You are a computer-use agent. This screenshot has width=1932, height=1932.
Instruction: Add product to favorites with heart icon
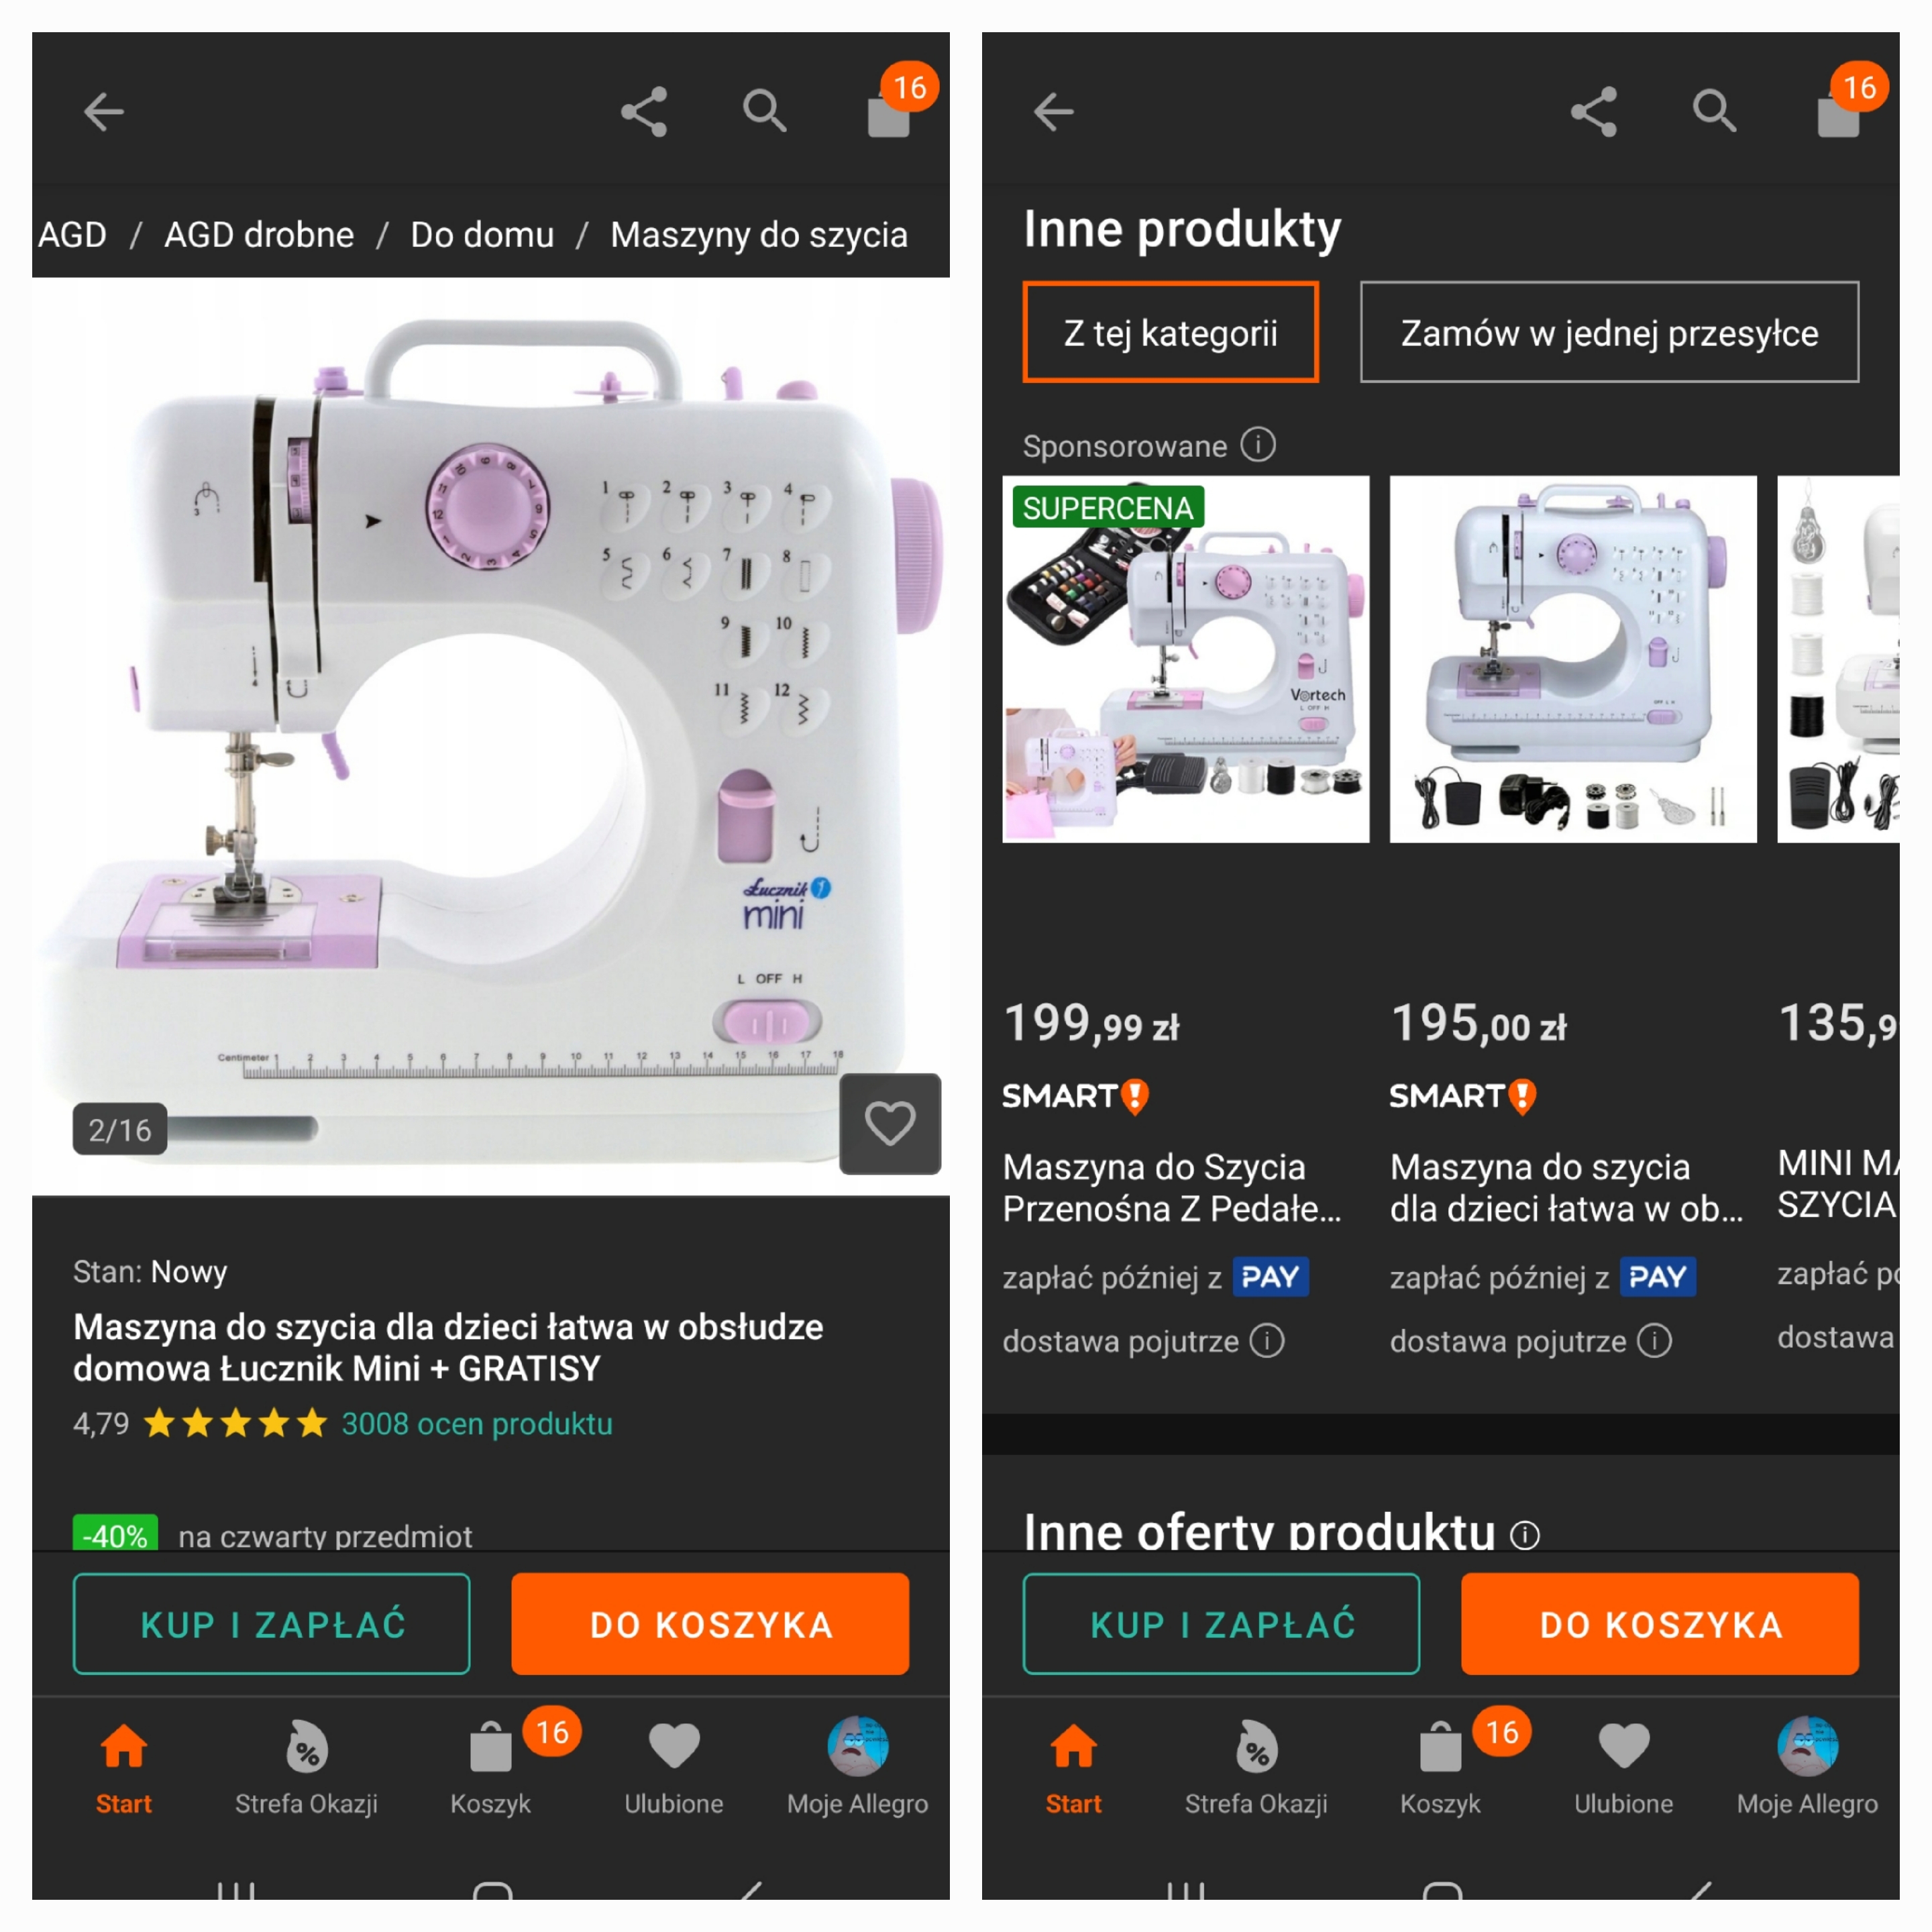[890, 1123]
